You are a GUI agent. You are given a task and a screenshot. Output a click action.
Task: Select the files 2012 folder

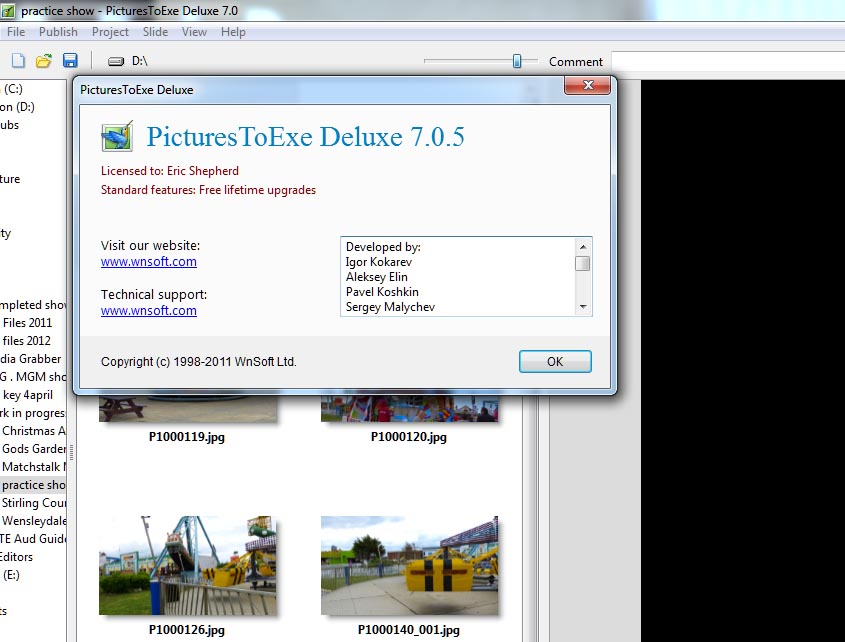tap(26, 341)
